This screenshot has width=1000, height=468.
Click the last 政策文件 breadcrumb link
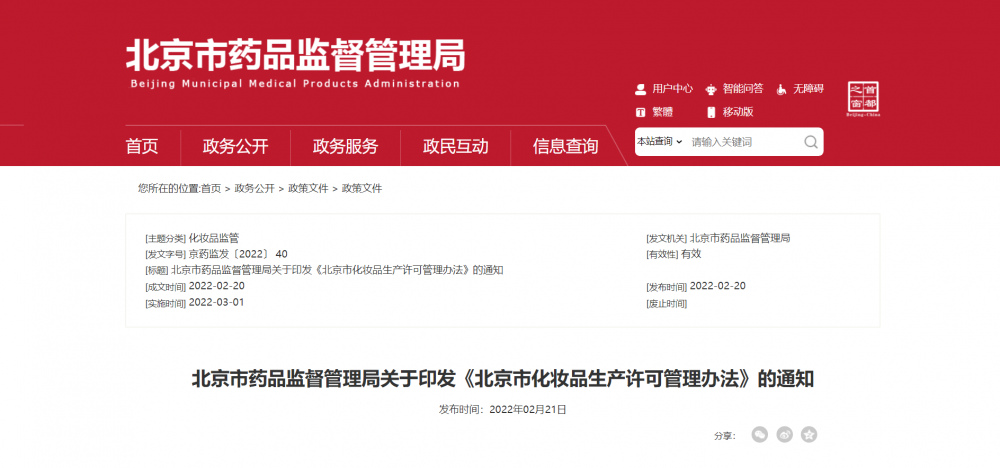pos(362,189)
